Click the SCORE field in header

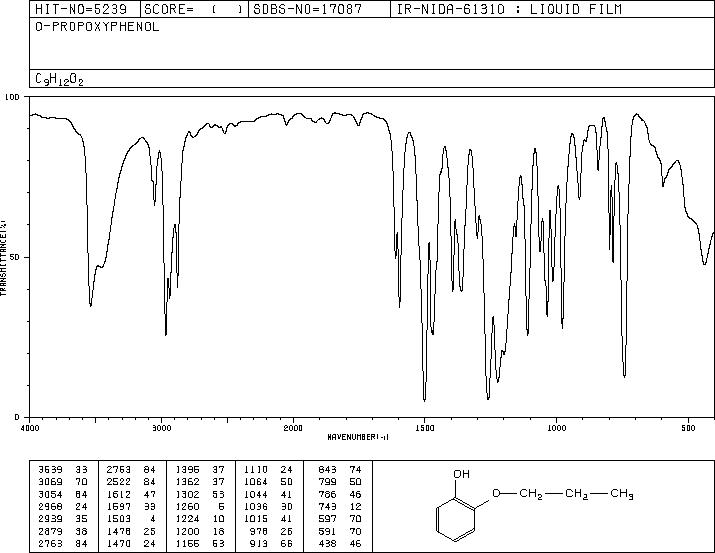[195, 9]
